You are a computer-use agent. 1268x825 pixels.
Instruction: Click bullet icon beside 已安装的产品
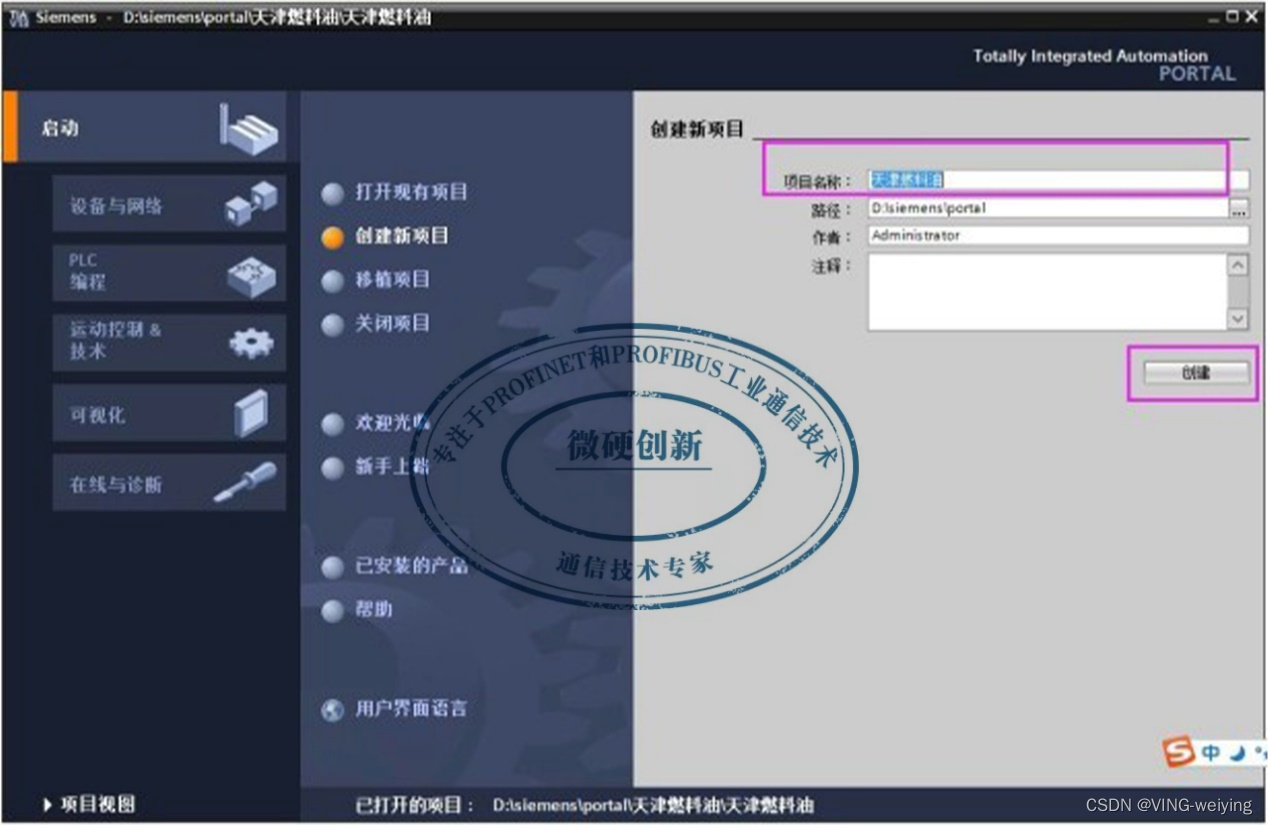pos(333,568)
